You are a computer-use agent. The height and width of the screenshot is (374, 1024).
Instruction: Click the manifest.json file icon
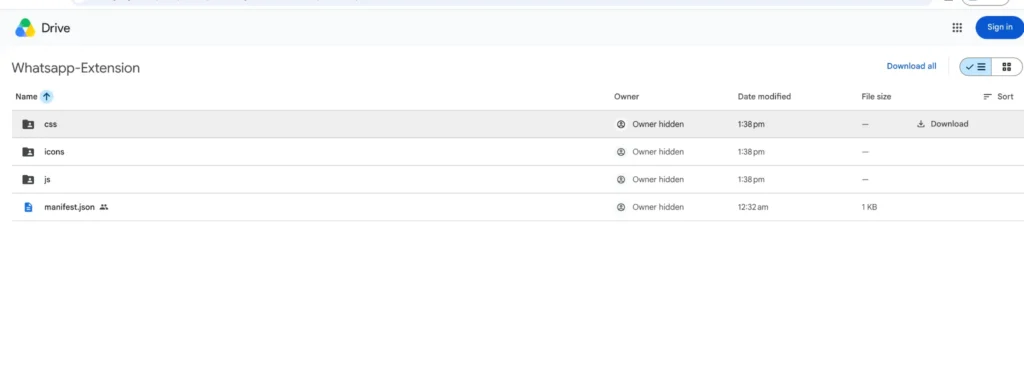tap(28, 207)
